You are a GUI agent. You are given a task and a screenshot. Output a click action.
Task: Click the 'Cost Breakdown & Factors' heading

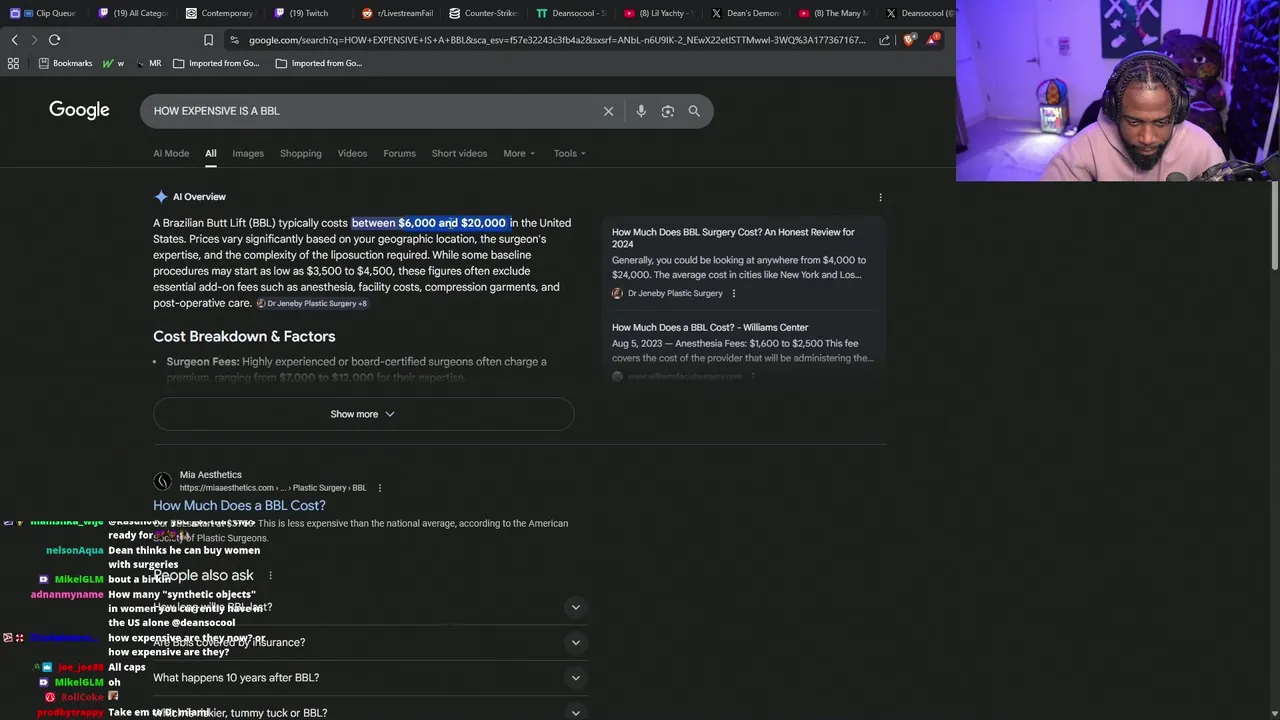tap(244, 336)
